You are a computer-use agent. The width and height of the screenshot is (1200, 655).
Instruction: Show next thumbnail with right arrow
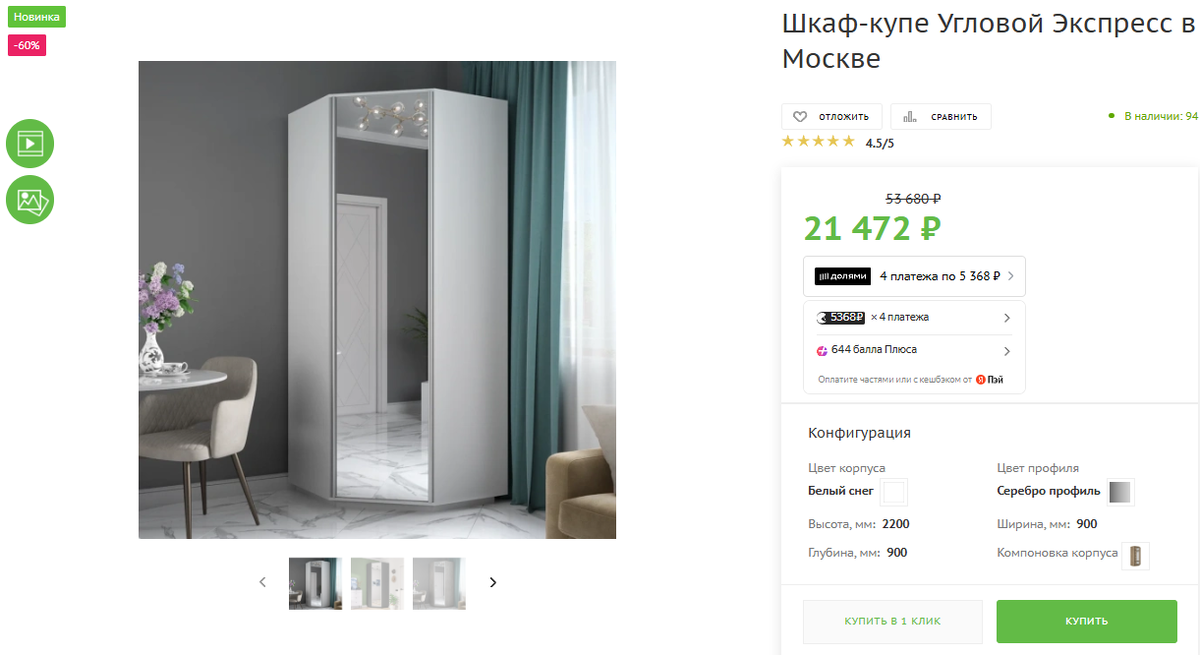tap(492, 582)
